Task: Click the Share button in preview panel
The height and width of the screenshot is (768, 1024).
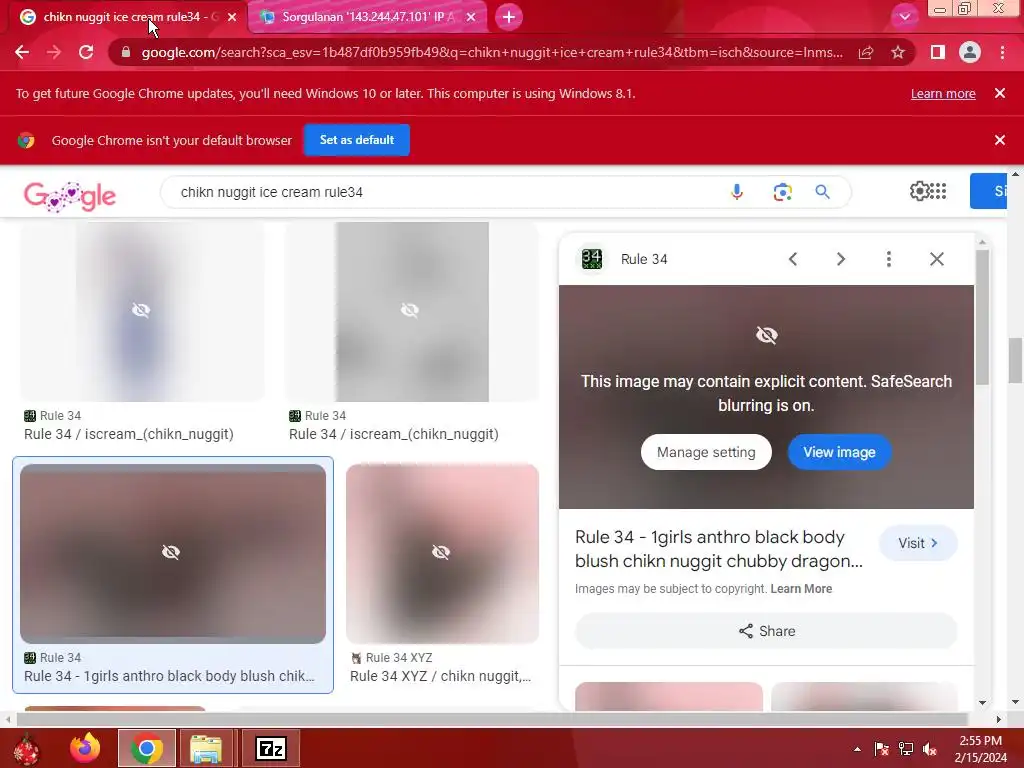Action: pyautogui.click(x=766, y=631)
